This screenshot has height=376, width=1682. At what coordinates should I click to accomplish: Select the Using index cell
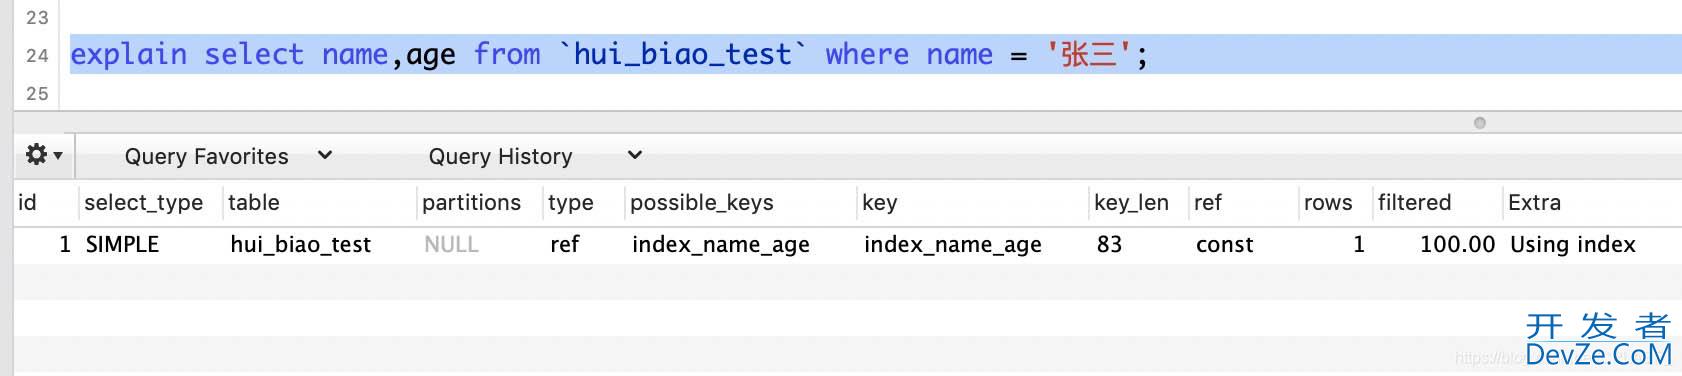[1573, 245]
